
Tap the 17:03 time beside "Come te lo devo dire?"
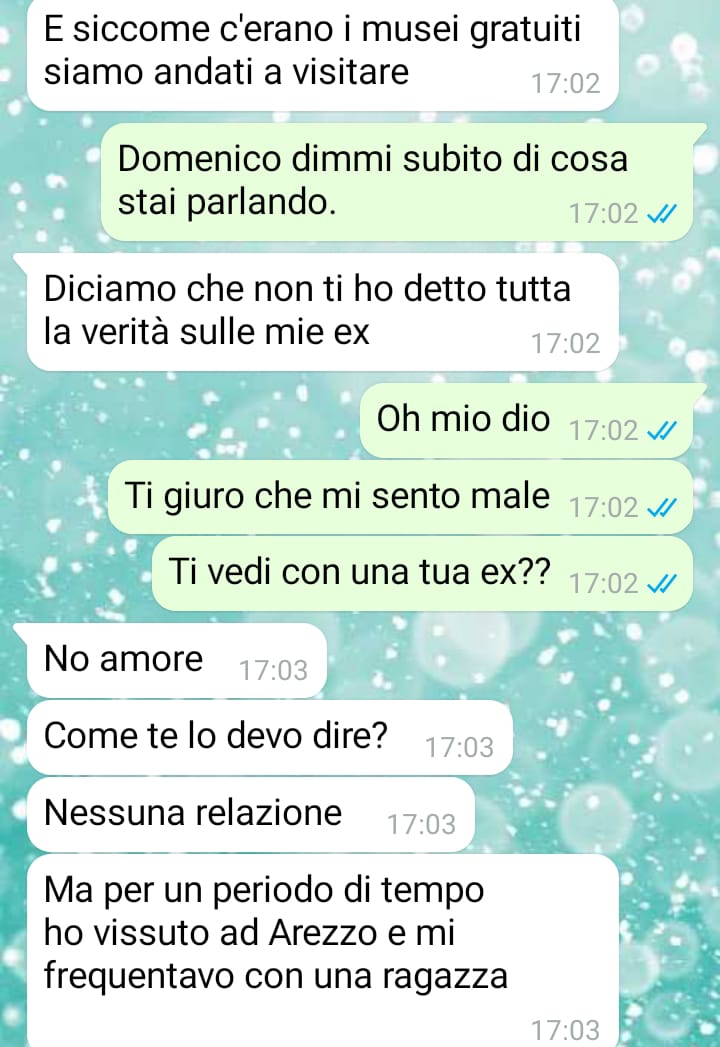[x=460, y=747]
